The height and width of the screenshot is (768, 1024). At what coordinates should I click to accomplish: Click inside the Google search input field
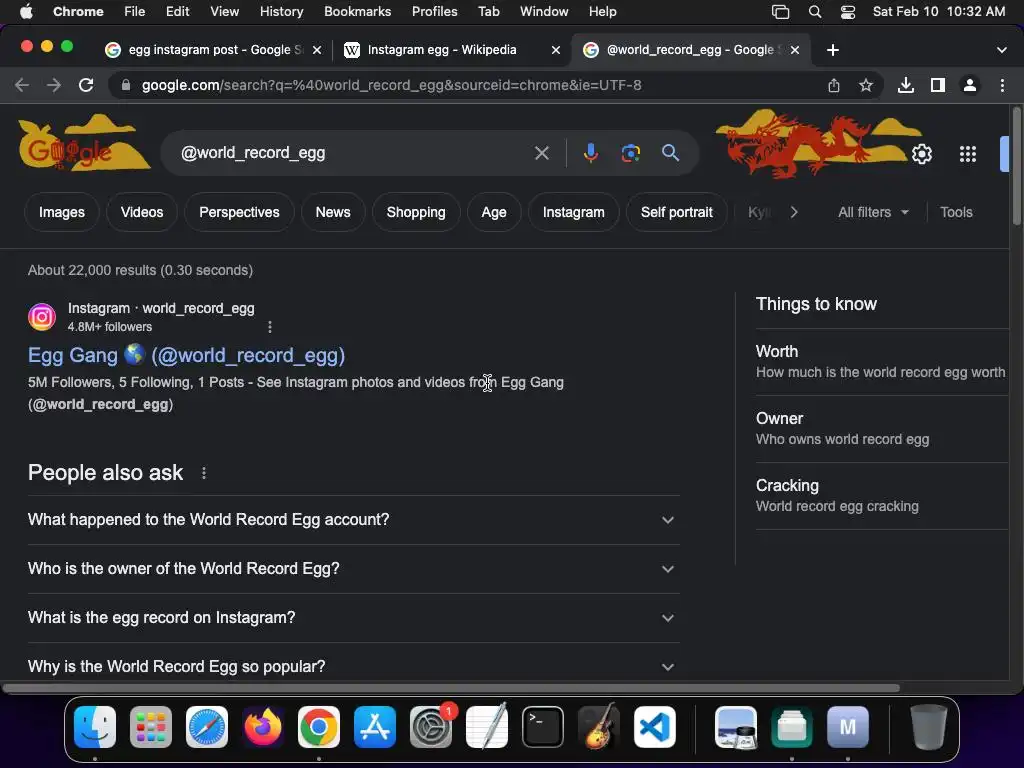point(353,153)
